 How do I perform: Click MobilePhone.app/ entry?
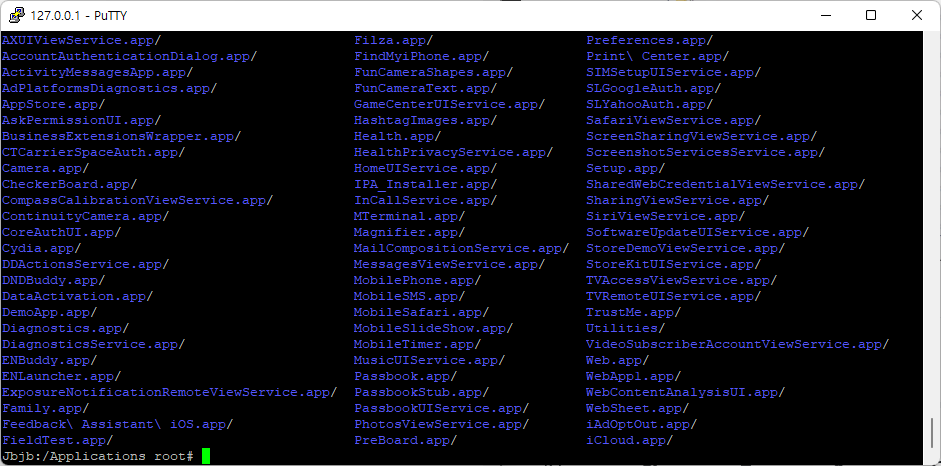[418, 281]
